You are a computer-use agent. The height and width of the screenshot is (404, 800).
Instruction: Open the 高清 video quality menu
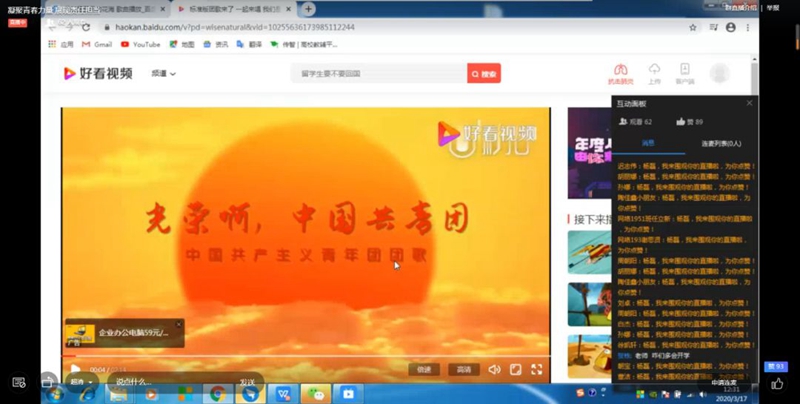pos(463,369)
